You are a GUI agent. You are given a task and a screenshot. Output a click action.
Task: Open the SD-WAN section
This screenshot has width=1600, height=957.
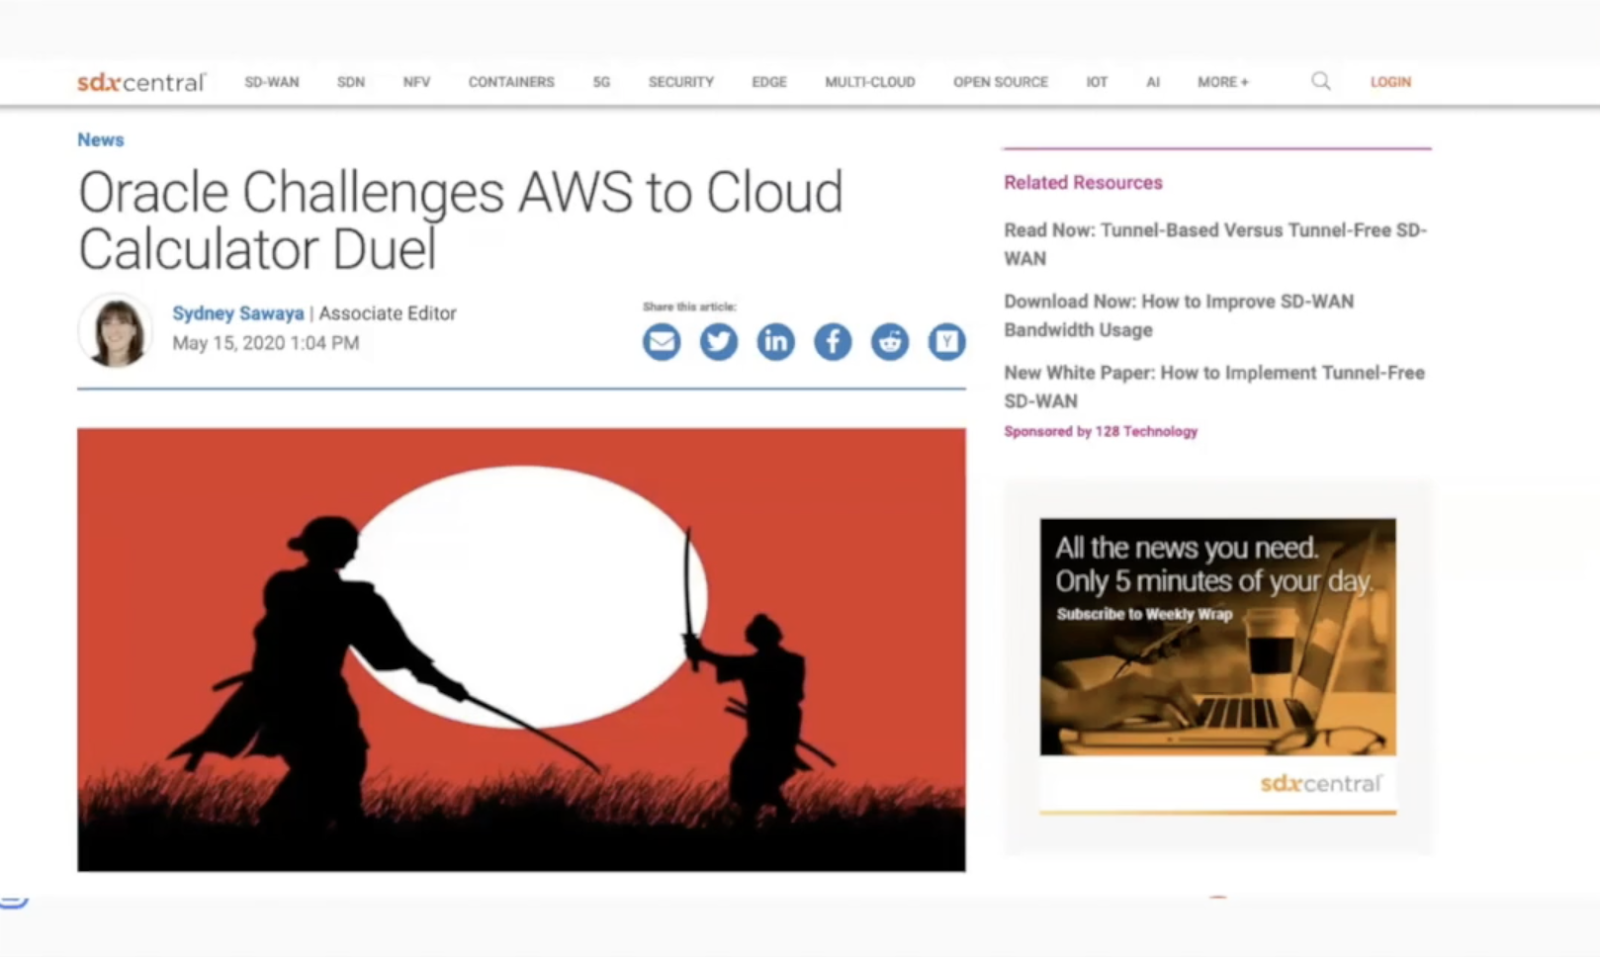pyautogui.click(x=272, y=82)
